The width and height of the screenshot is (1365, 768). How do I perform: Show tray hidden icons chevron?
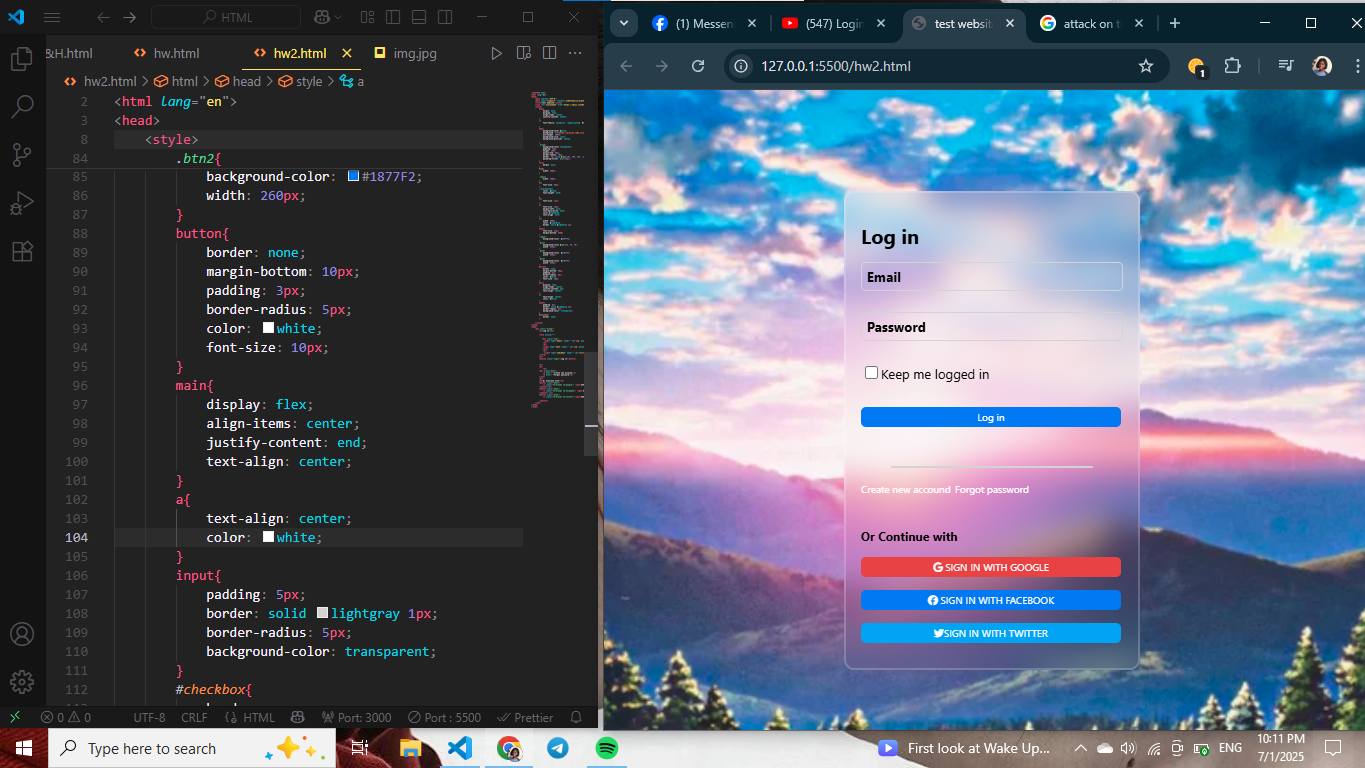click(x=1080, y=748)
